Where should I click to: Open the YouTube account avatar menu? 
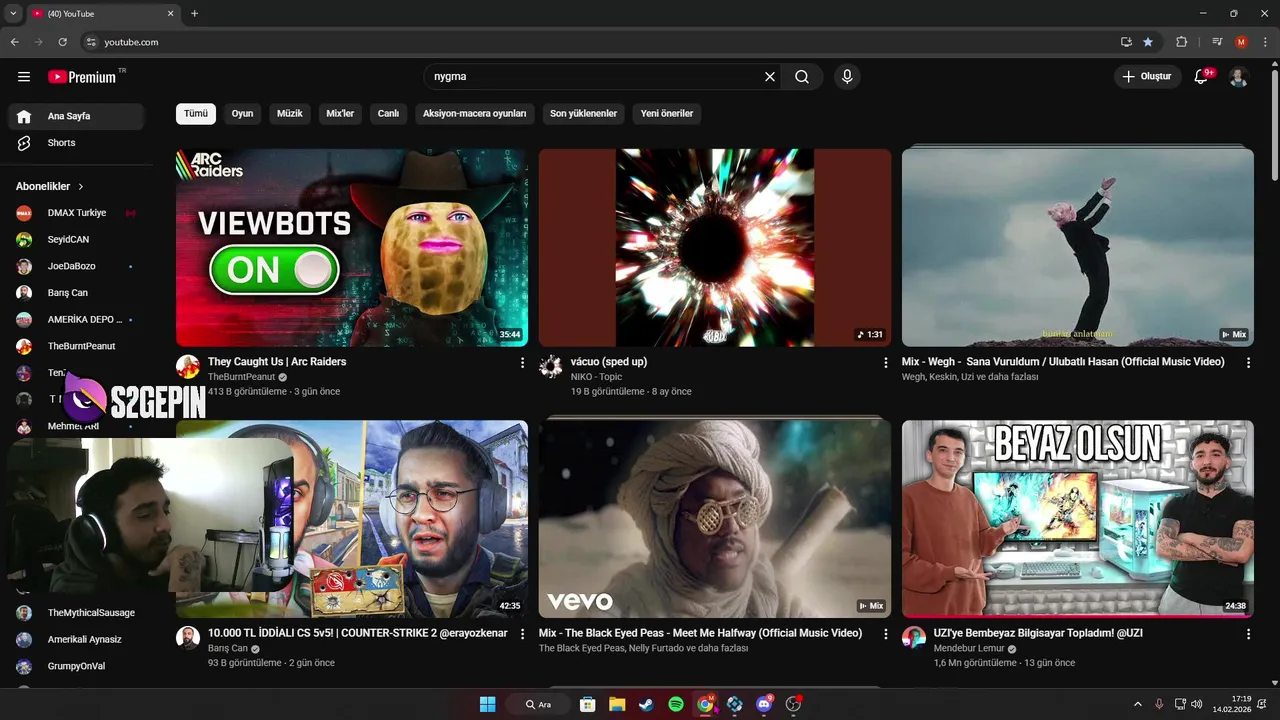click(1238, 77)
